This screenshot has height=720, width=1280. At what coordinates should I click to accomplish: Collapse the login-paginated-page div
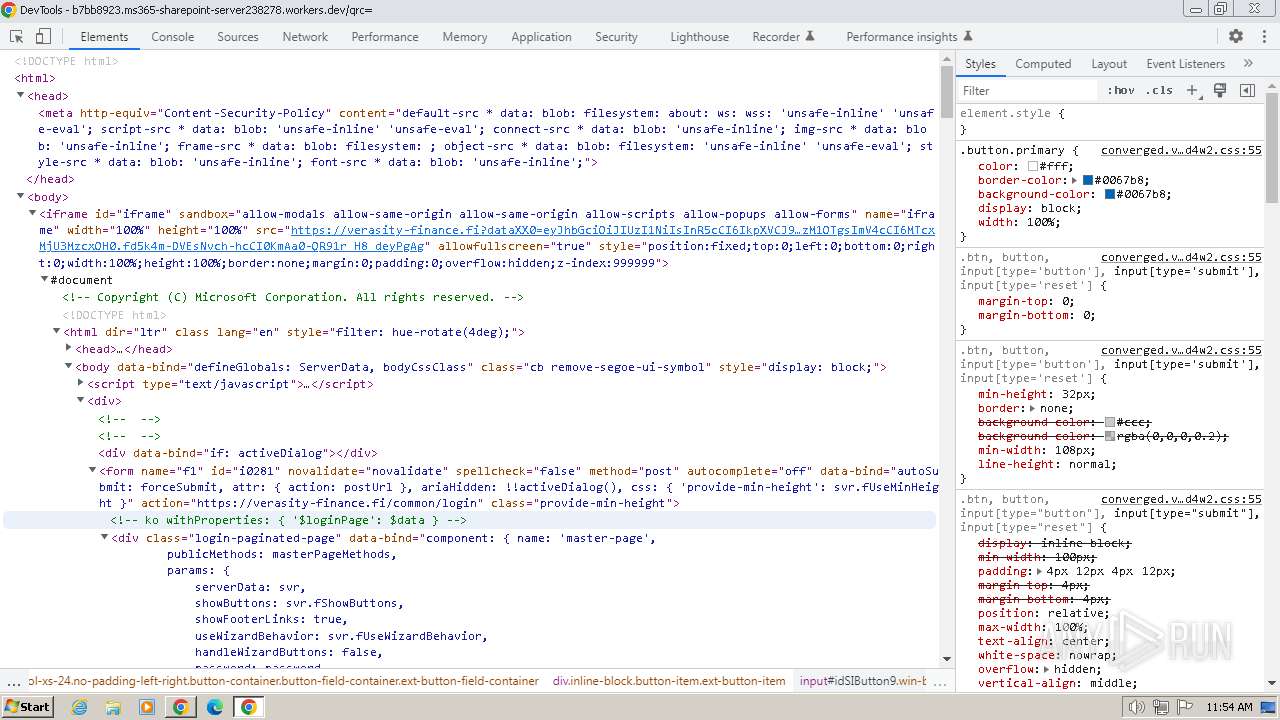[104, 537]
